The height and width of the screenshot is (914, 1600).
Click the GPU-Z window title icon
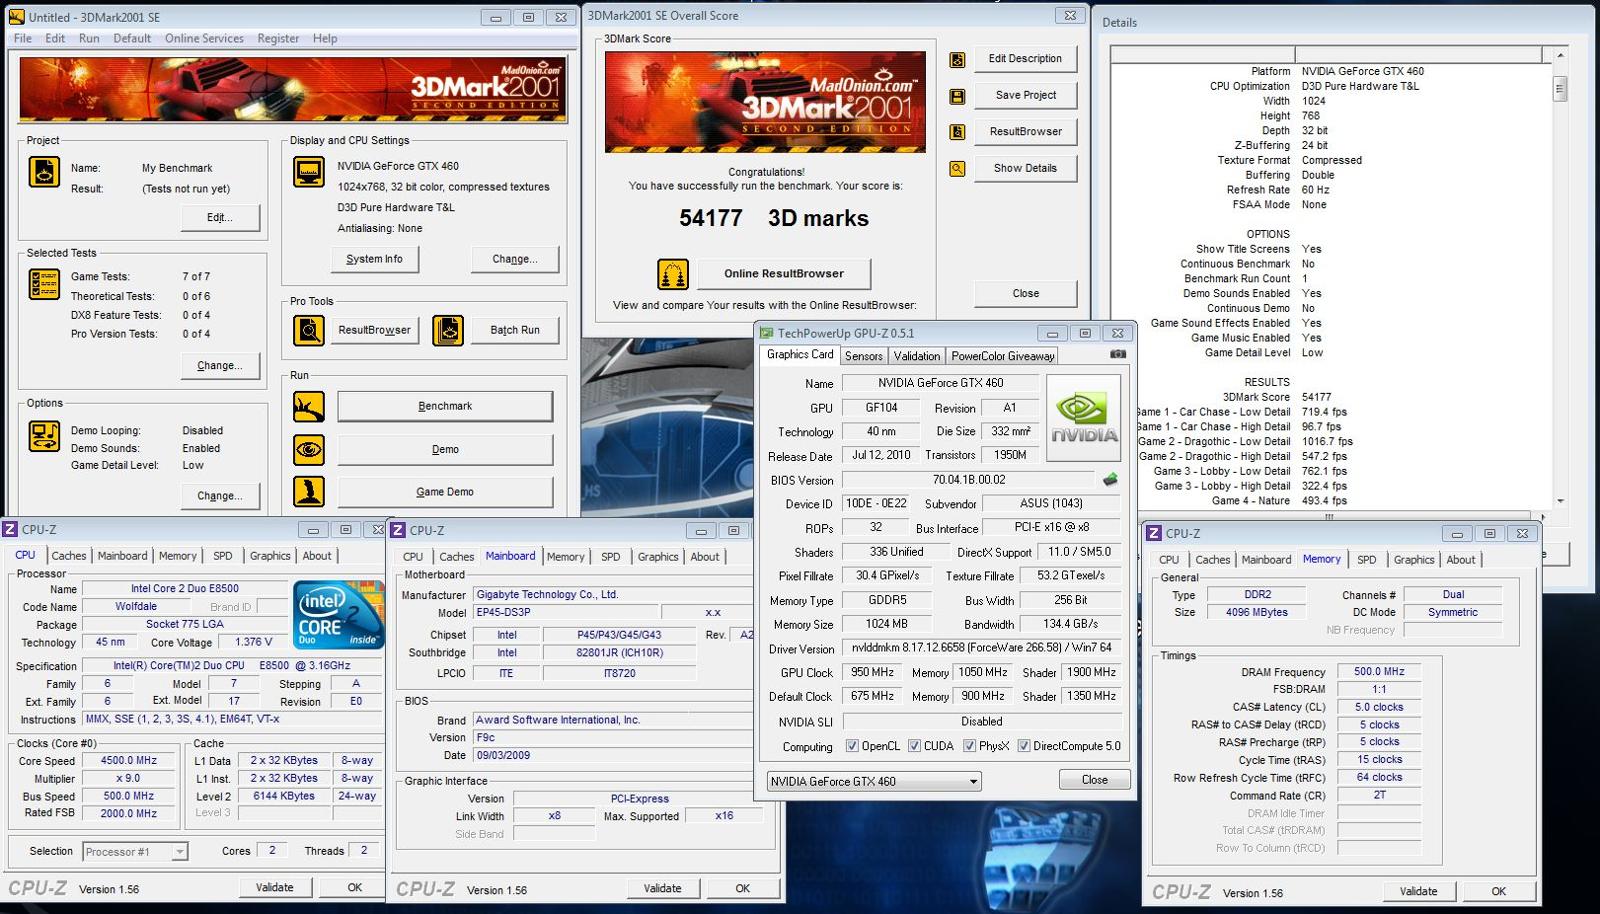[x=767, y=333]
